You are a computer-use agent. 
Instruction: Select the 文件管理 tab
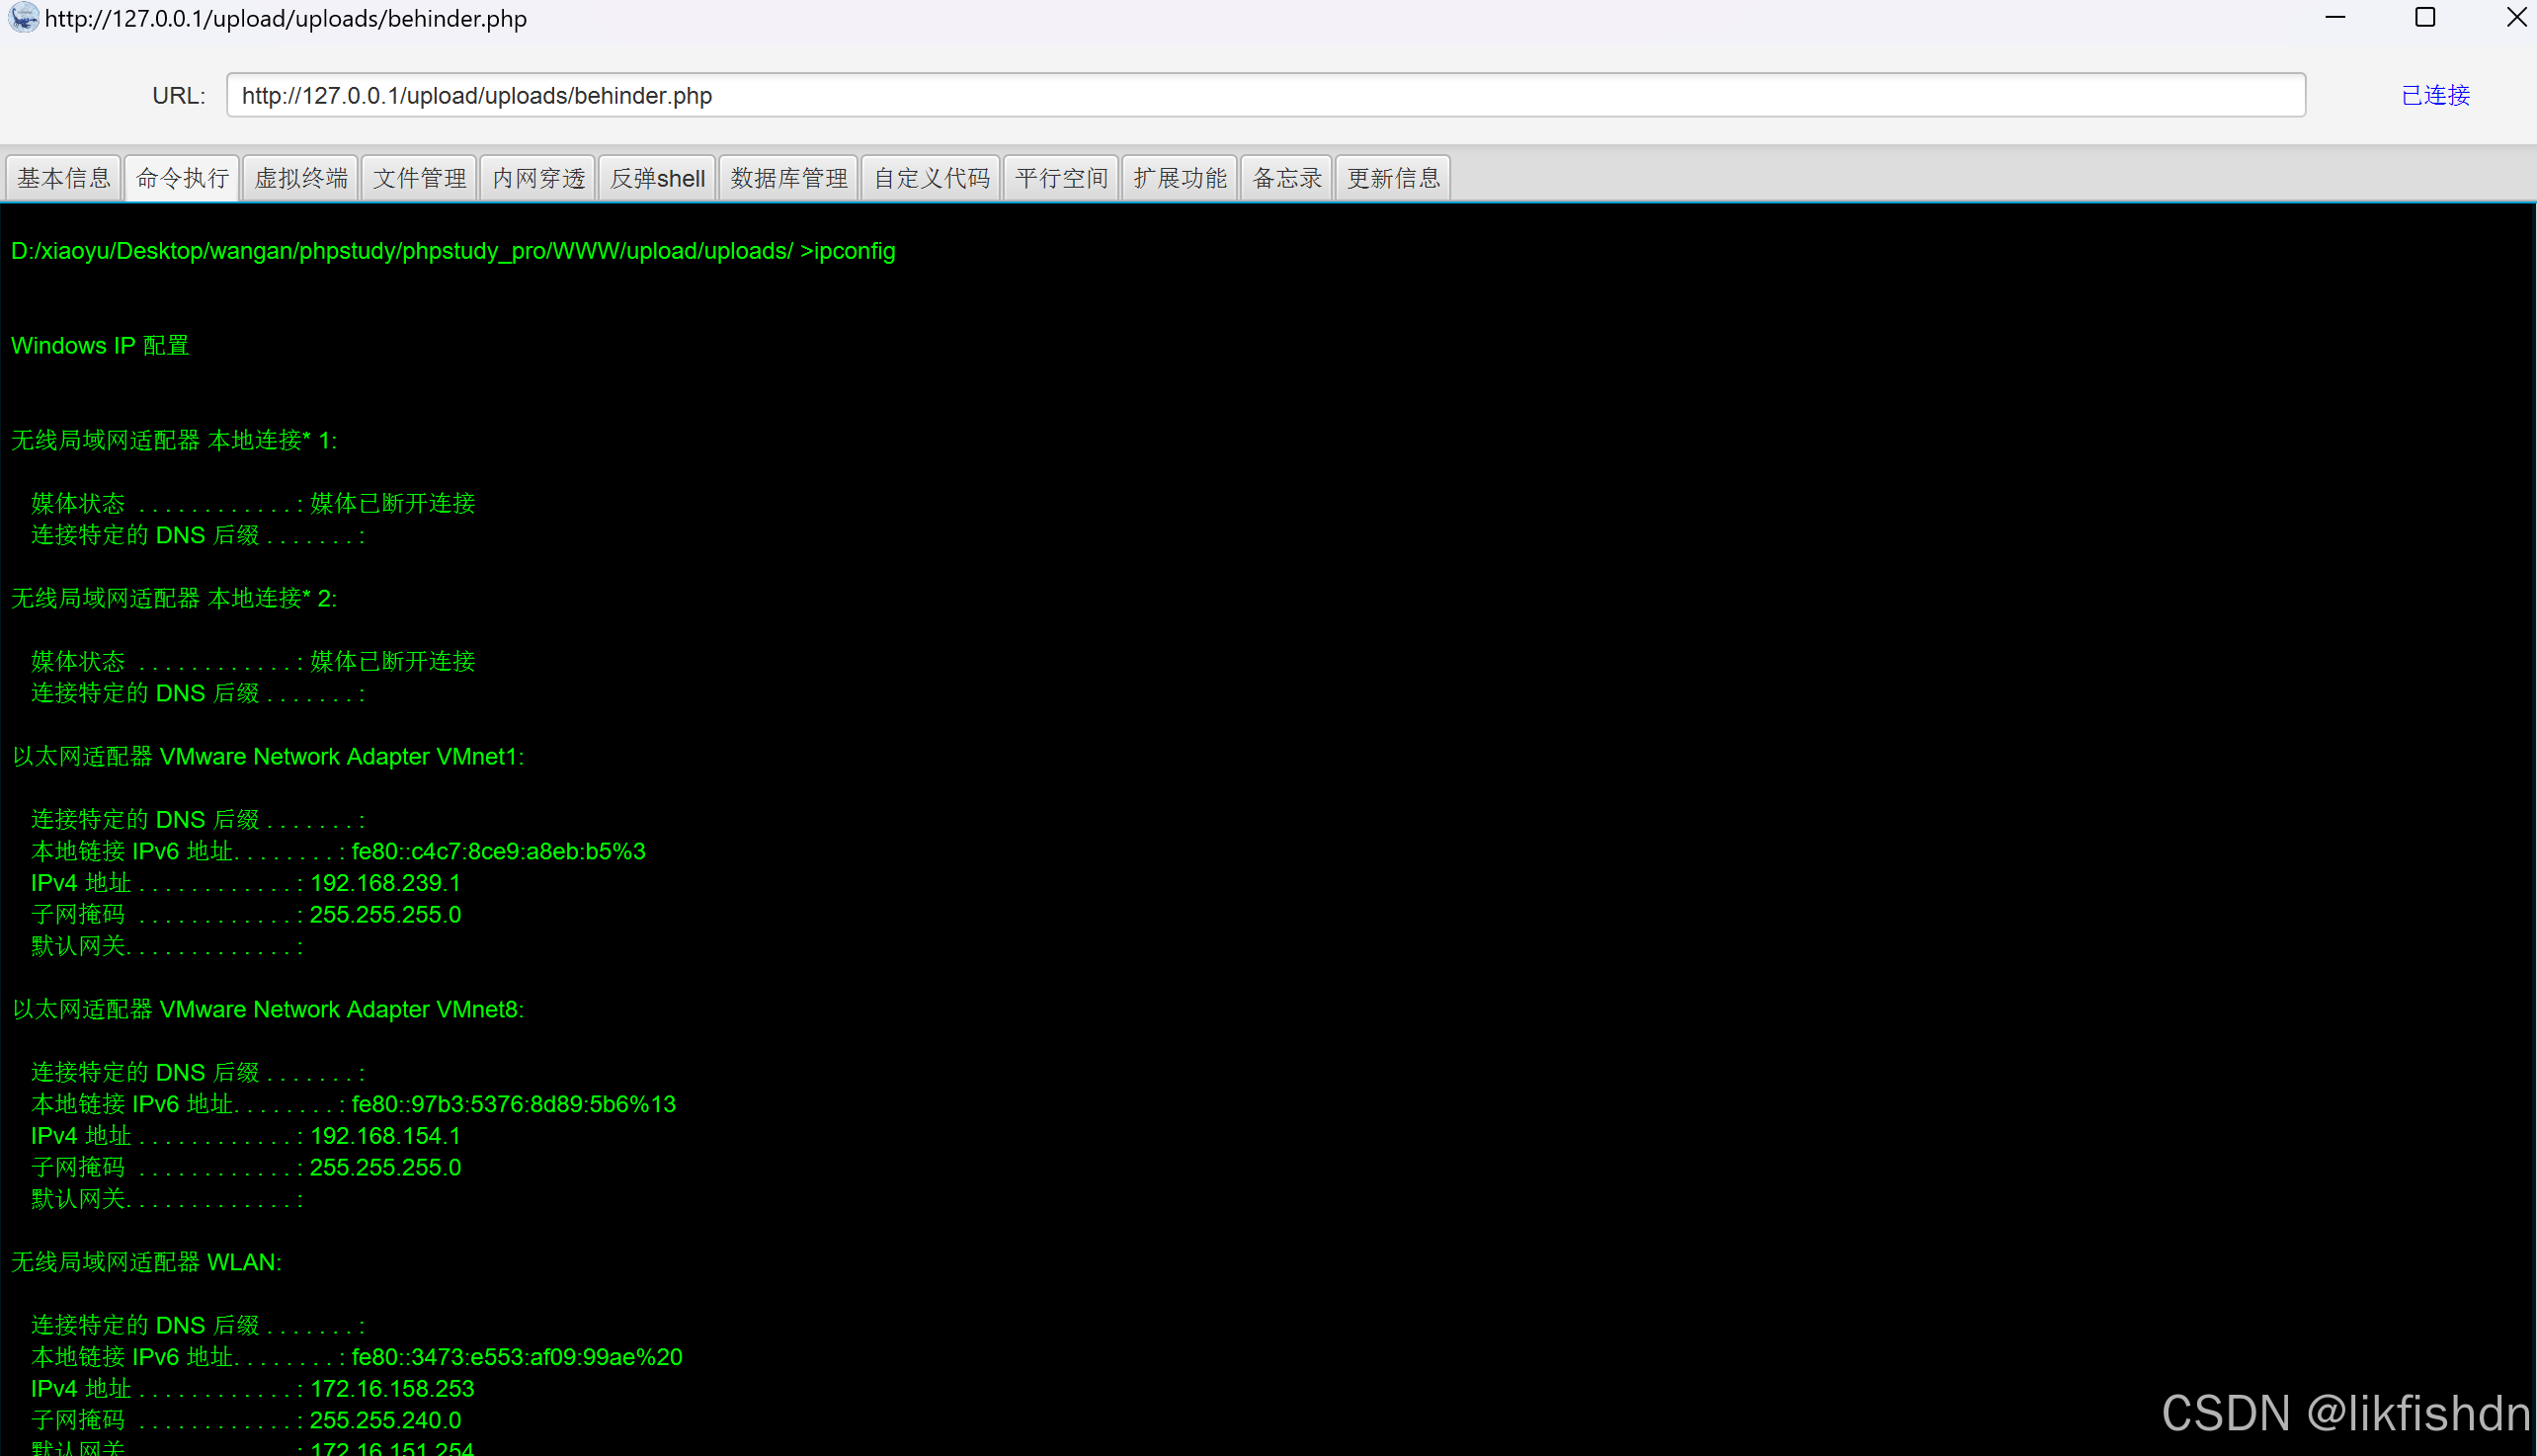(x=419, y=178)
